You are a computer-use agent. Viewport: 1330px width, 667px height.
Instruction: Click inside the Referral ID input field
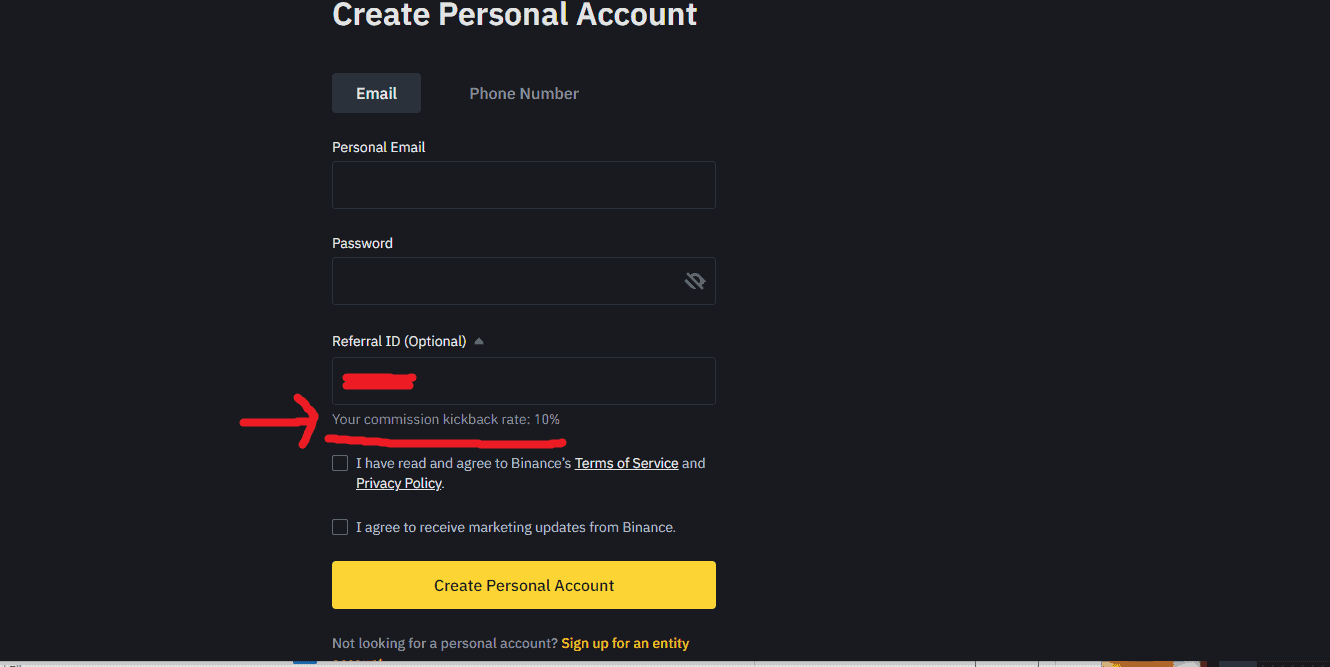tap(524, 381)
